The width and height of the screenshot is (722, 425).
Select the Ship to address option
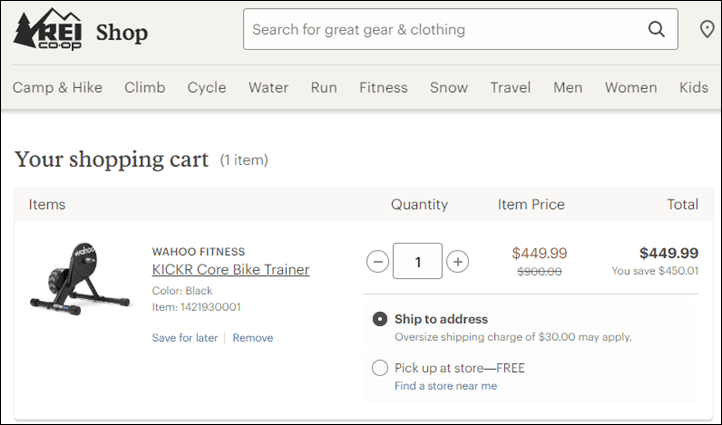(x=380, y=319)
